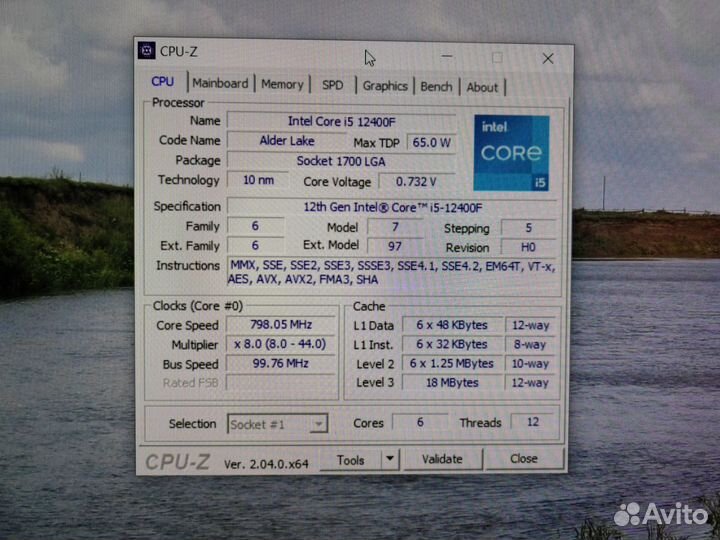This screenshot has width=720, height=540.
Task: Click the Core Voltage value 0.732 V
Action: 416,182
